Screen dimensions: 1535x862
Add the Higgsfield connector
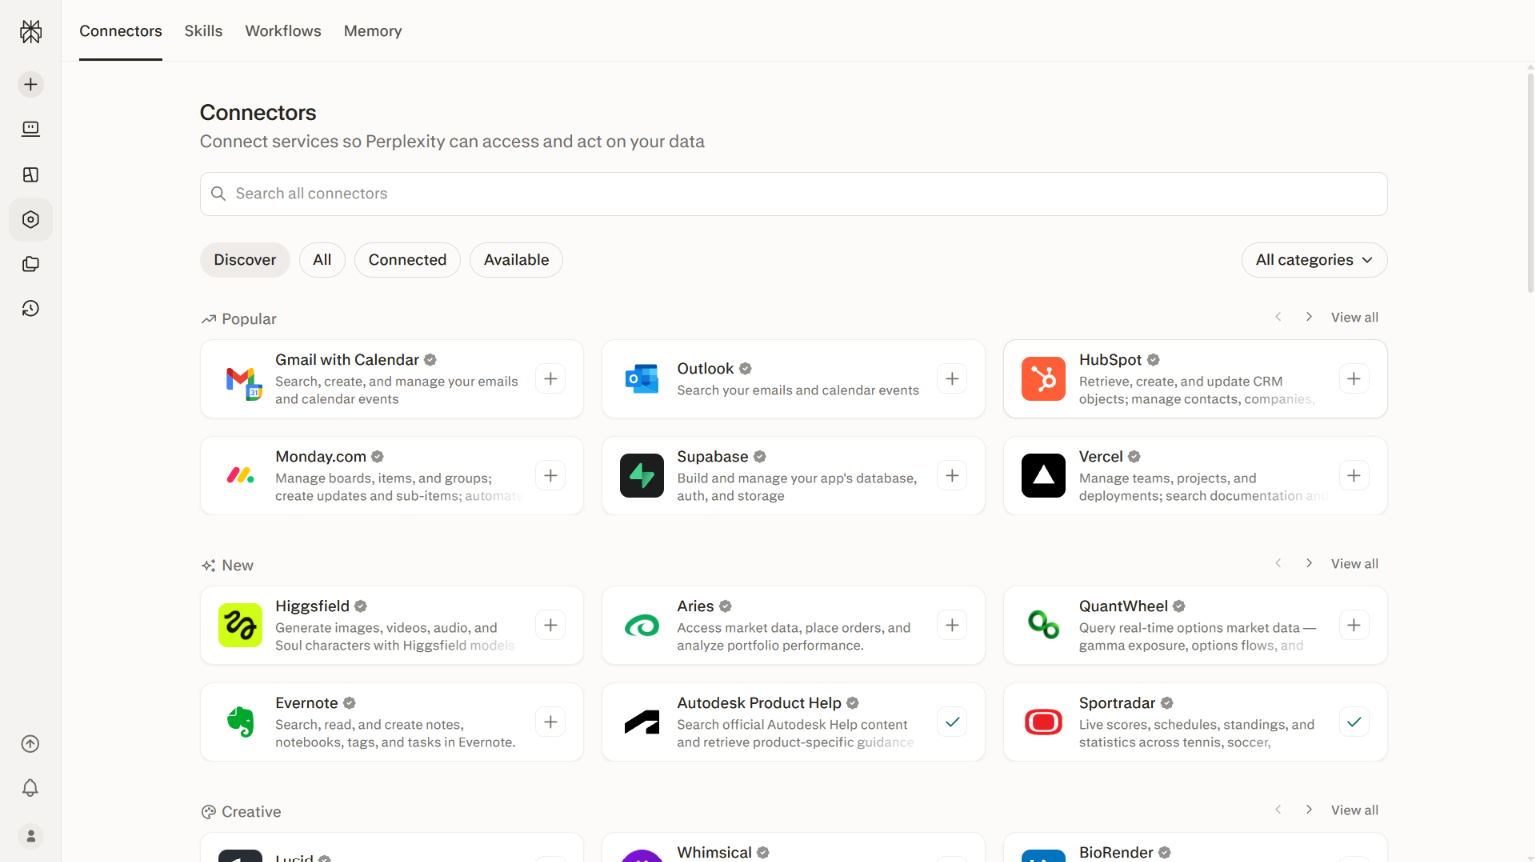(551, 626)
